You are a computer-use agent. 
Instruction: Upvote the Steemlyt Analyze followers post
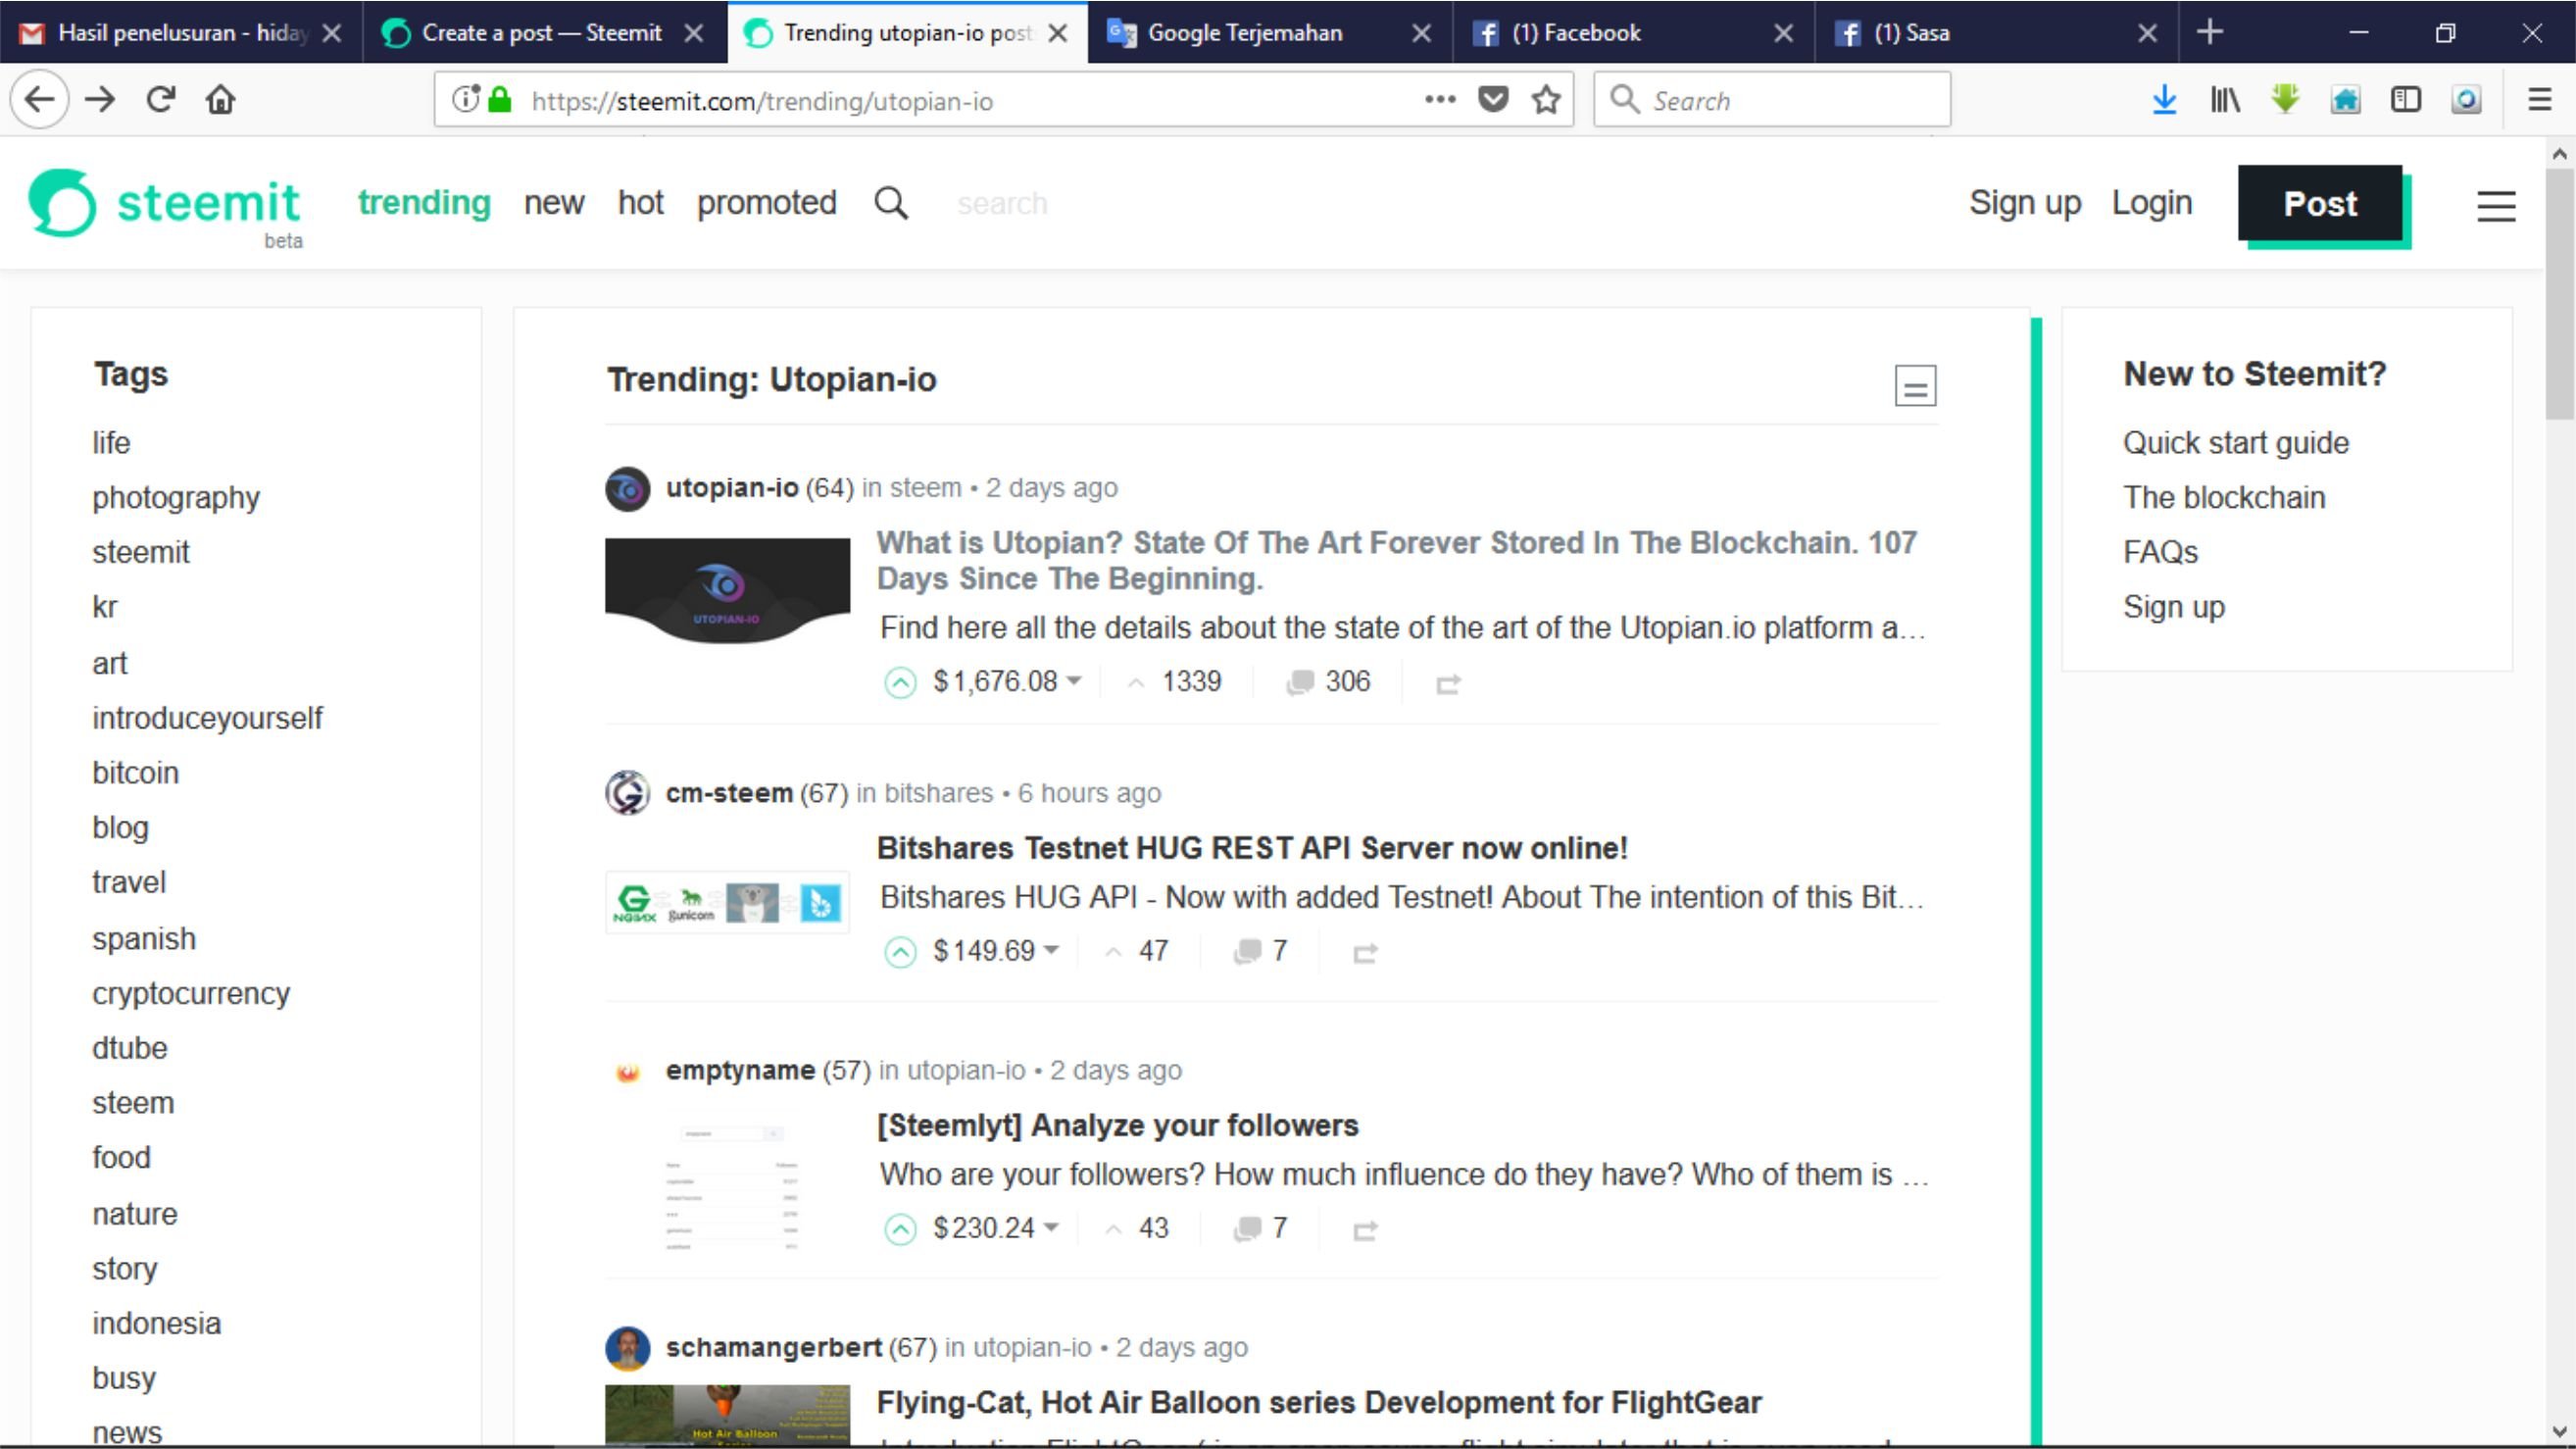[x=900, y=1228]
